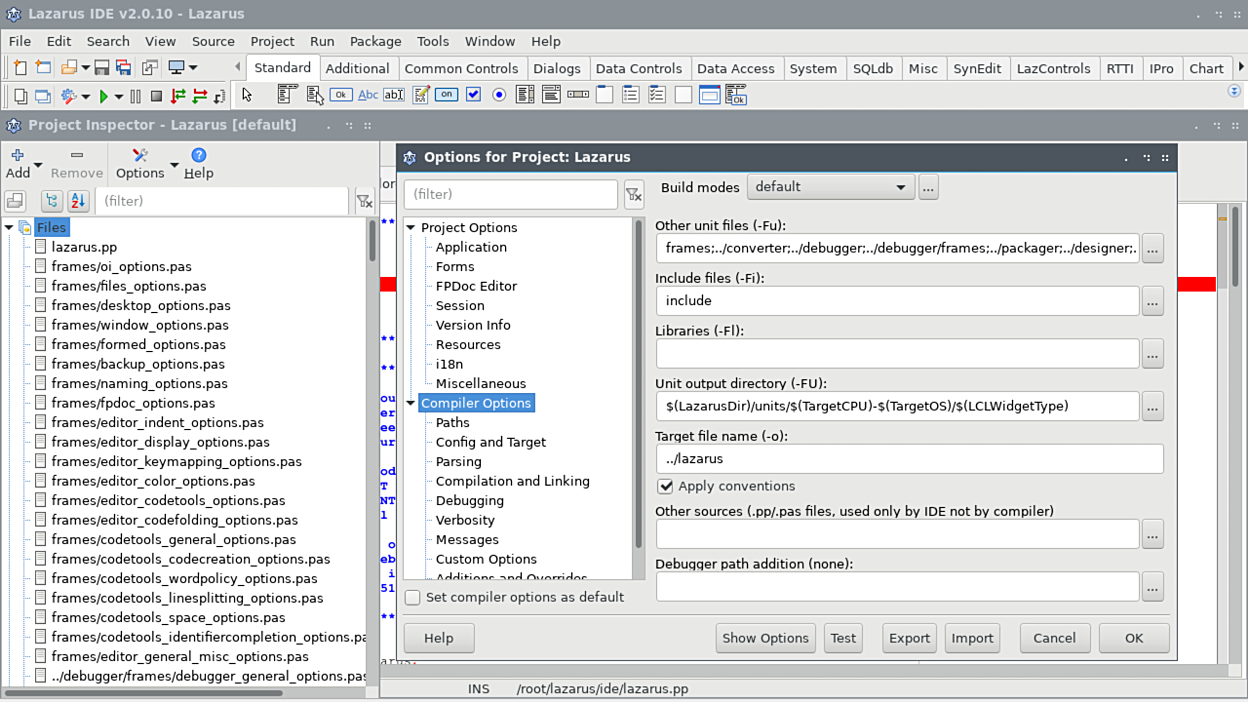
Task: Collapse the Files tree node
Action: pos(9,228)
